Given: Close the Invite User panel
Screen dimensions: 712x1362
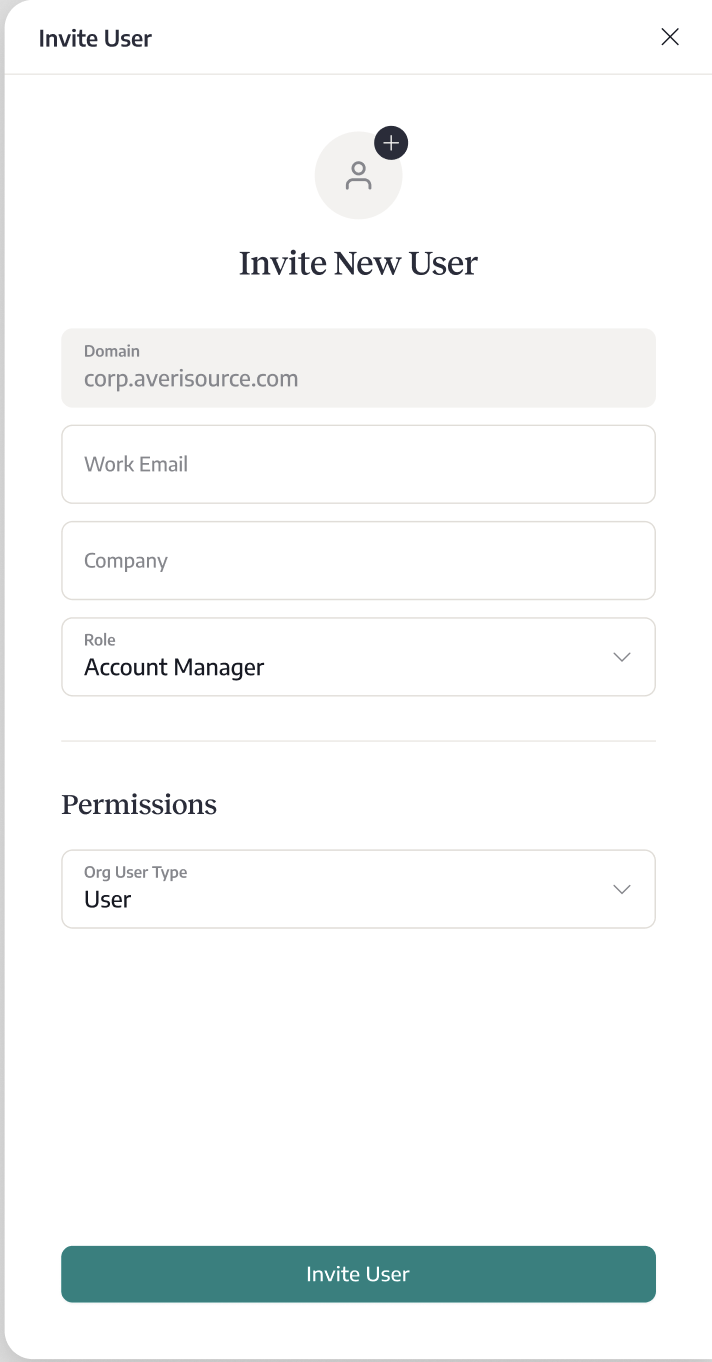Looking at the screenshot, I should pos(670,37).
